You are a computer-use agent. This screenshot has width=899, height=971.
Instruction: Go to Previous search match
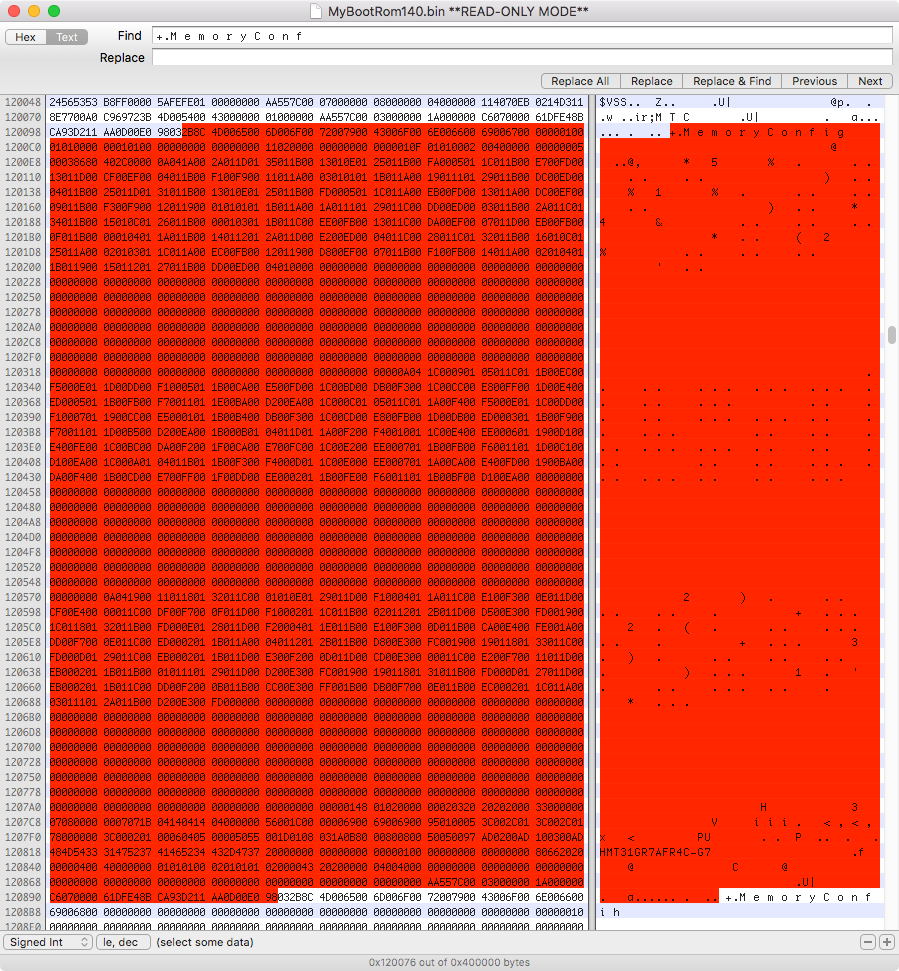(814, 81)
